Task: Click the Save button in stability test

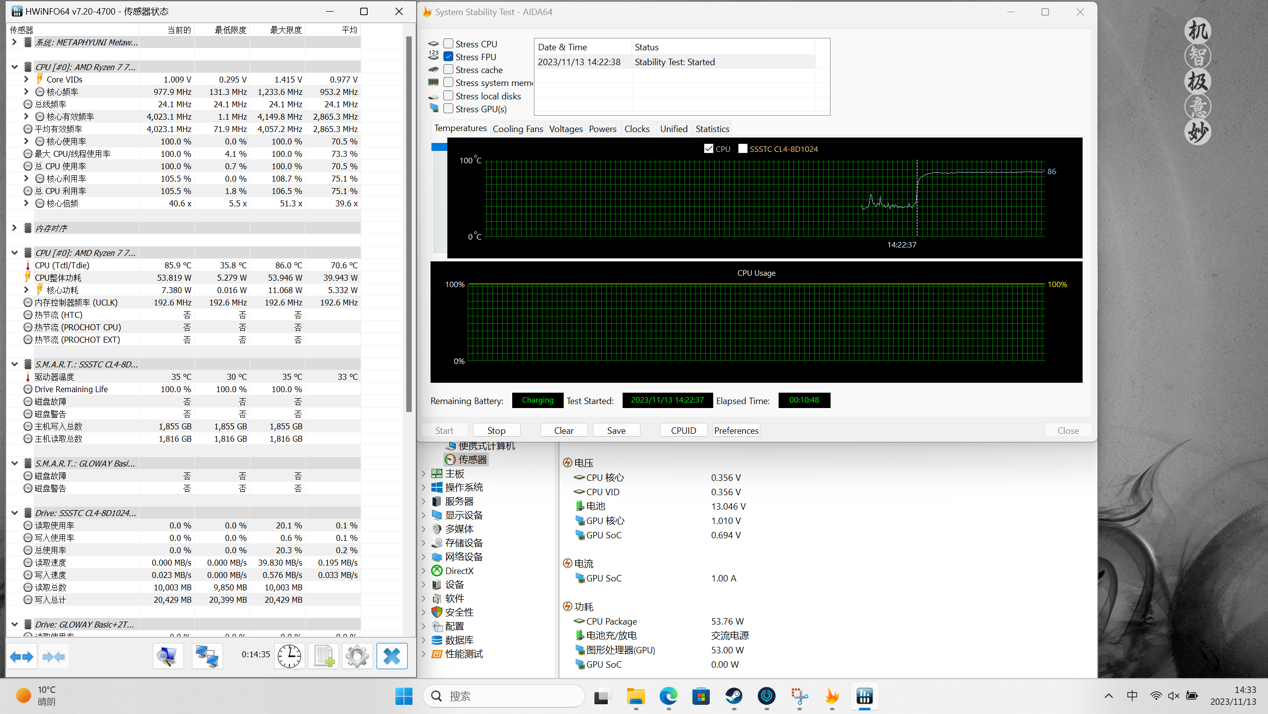Action: tap(616, 431)
